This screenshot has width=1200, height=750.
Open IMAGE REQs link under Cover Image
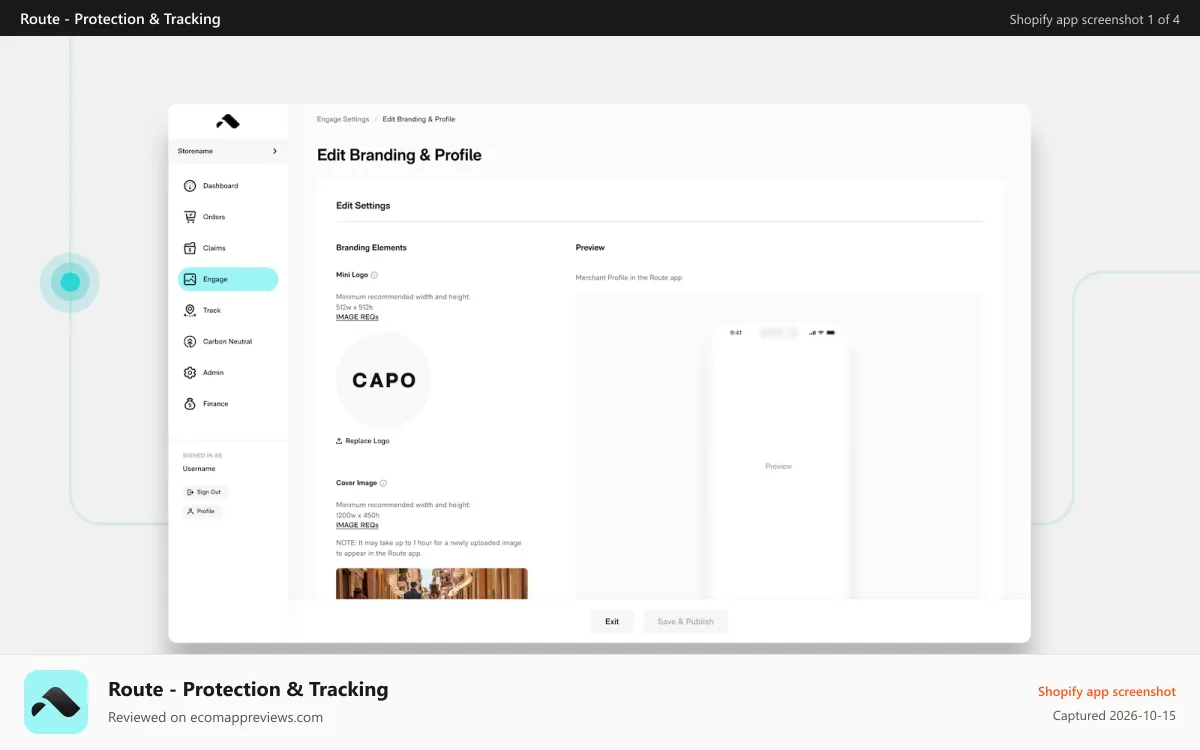pos(357,525)
